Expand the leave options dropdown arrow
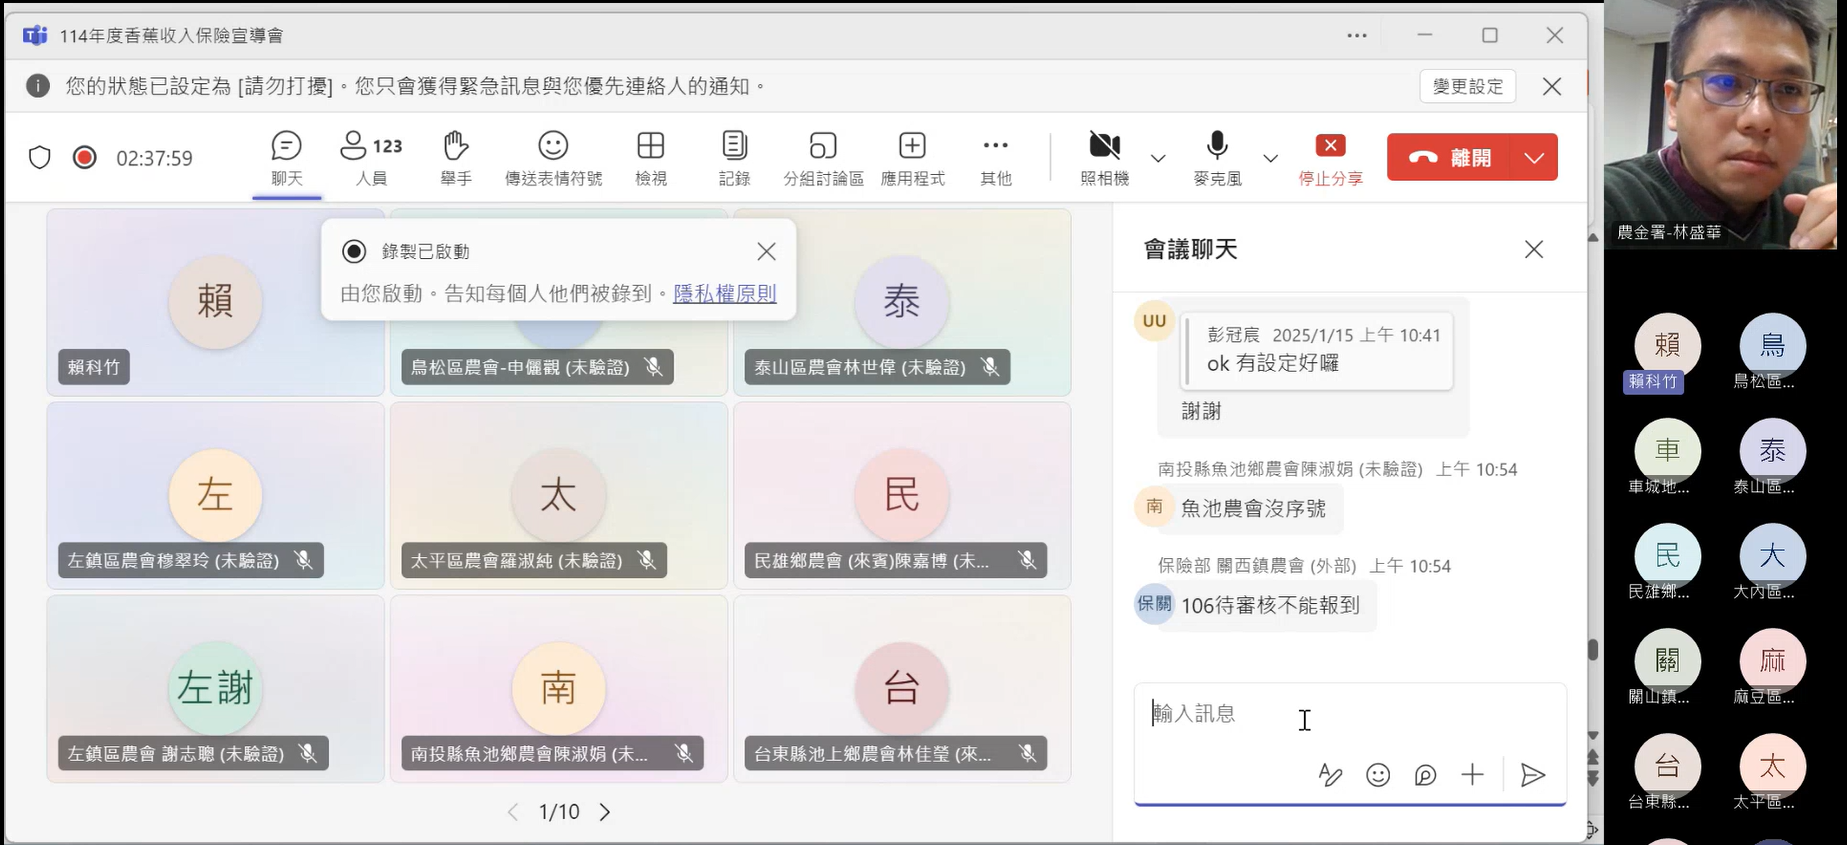1847x845 pixels. click(1534, 157)
